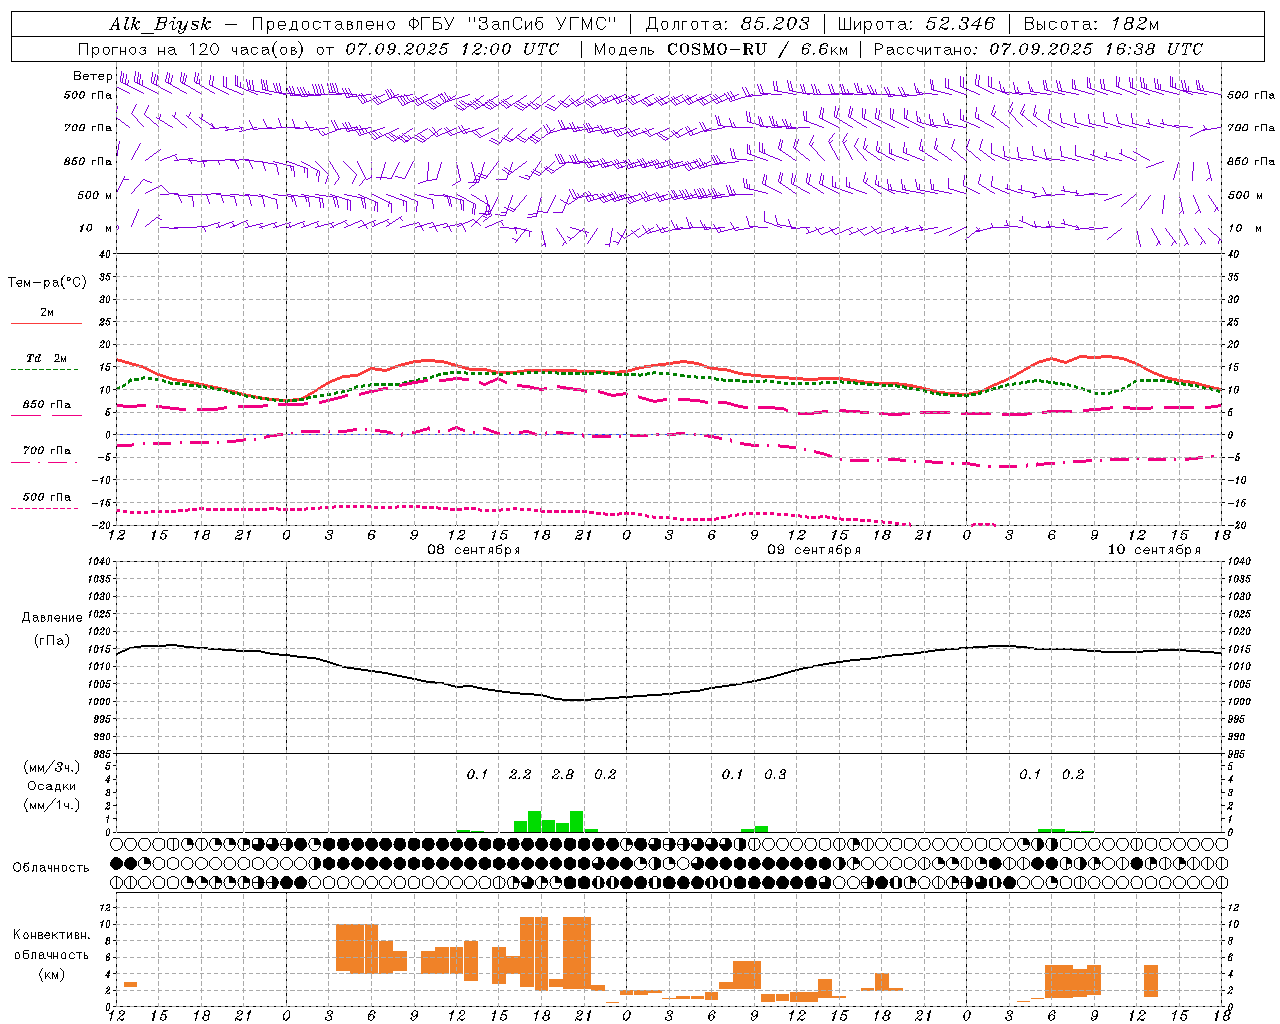
Task: Click the Ветер section label
Action: tap(92, 76)
